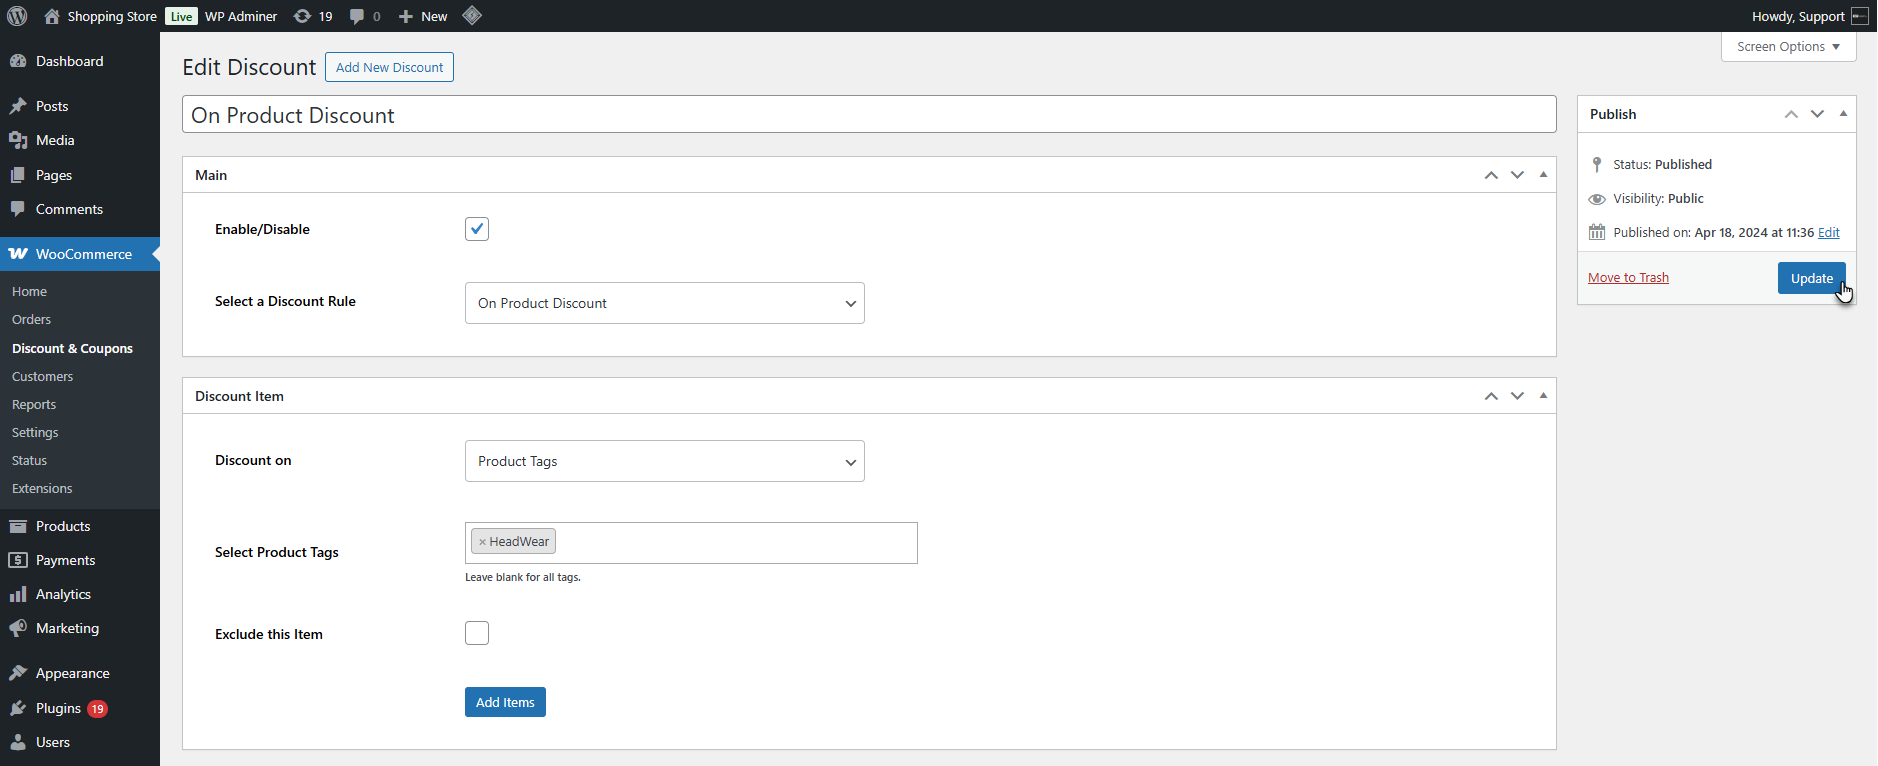Open the WordPress logo menu

coord(17,16)
